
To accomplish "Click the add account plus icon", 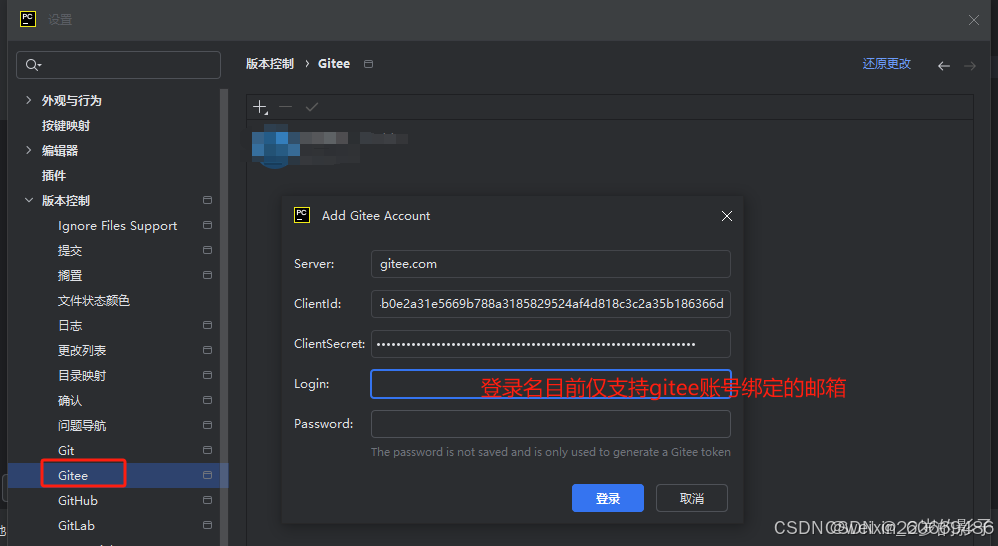I will [260, 107].
